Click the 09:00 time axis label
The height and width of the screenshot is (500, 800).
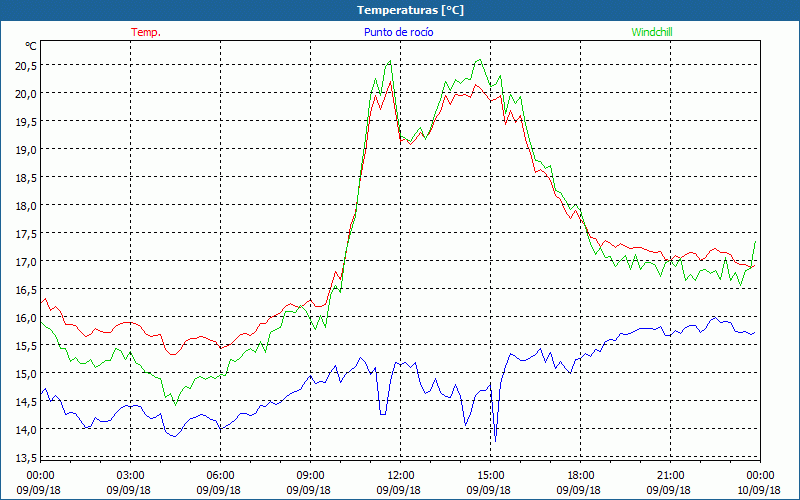(x=310, y=475)
